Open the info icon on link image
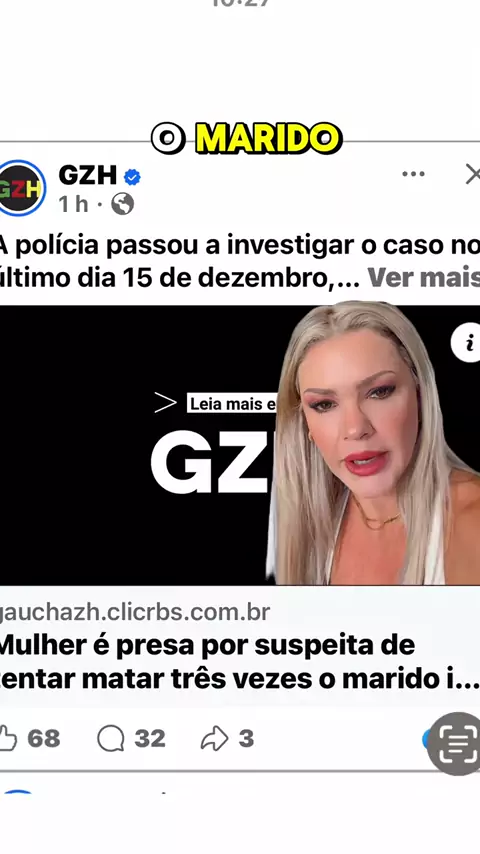 click(467, 343)
